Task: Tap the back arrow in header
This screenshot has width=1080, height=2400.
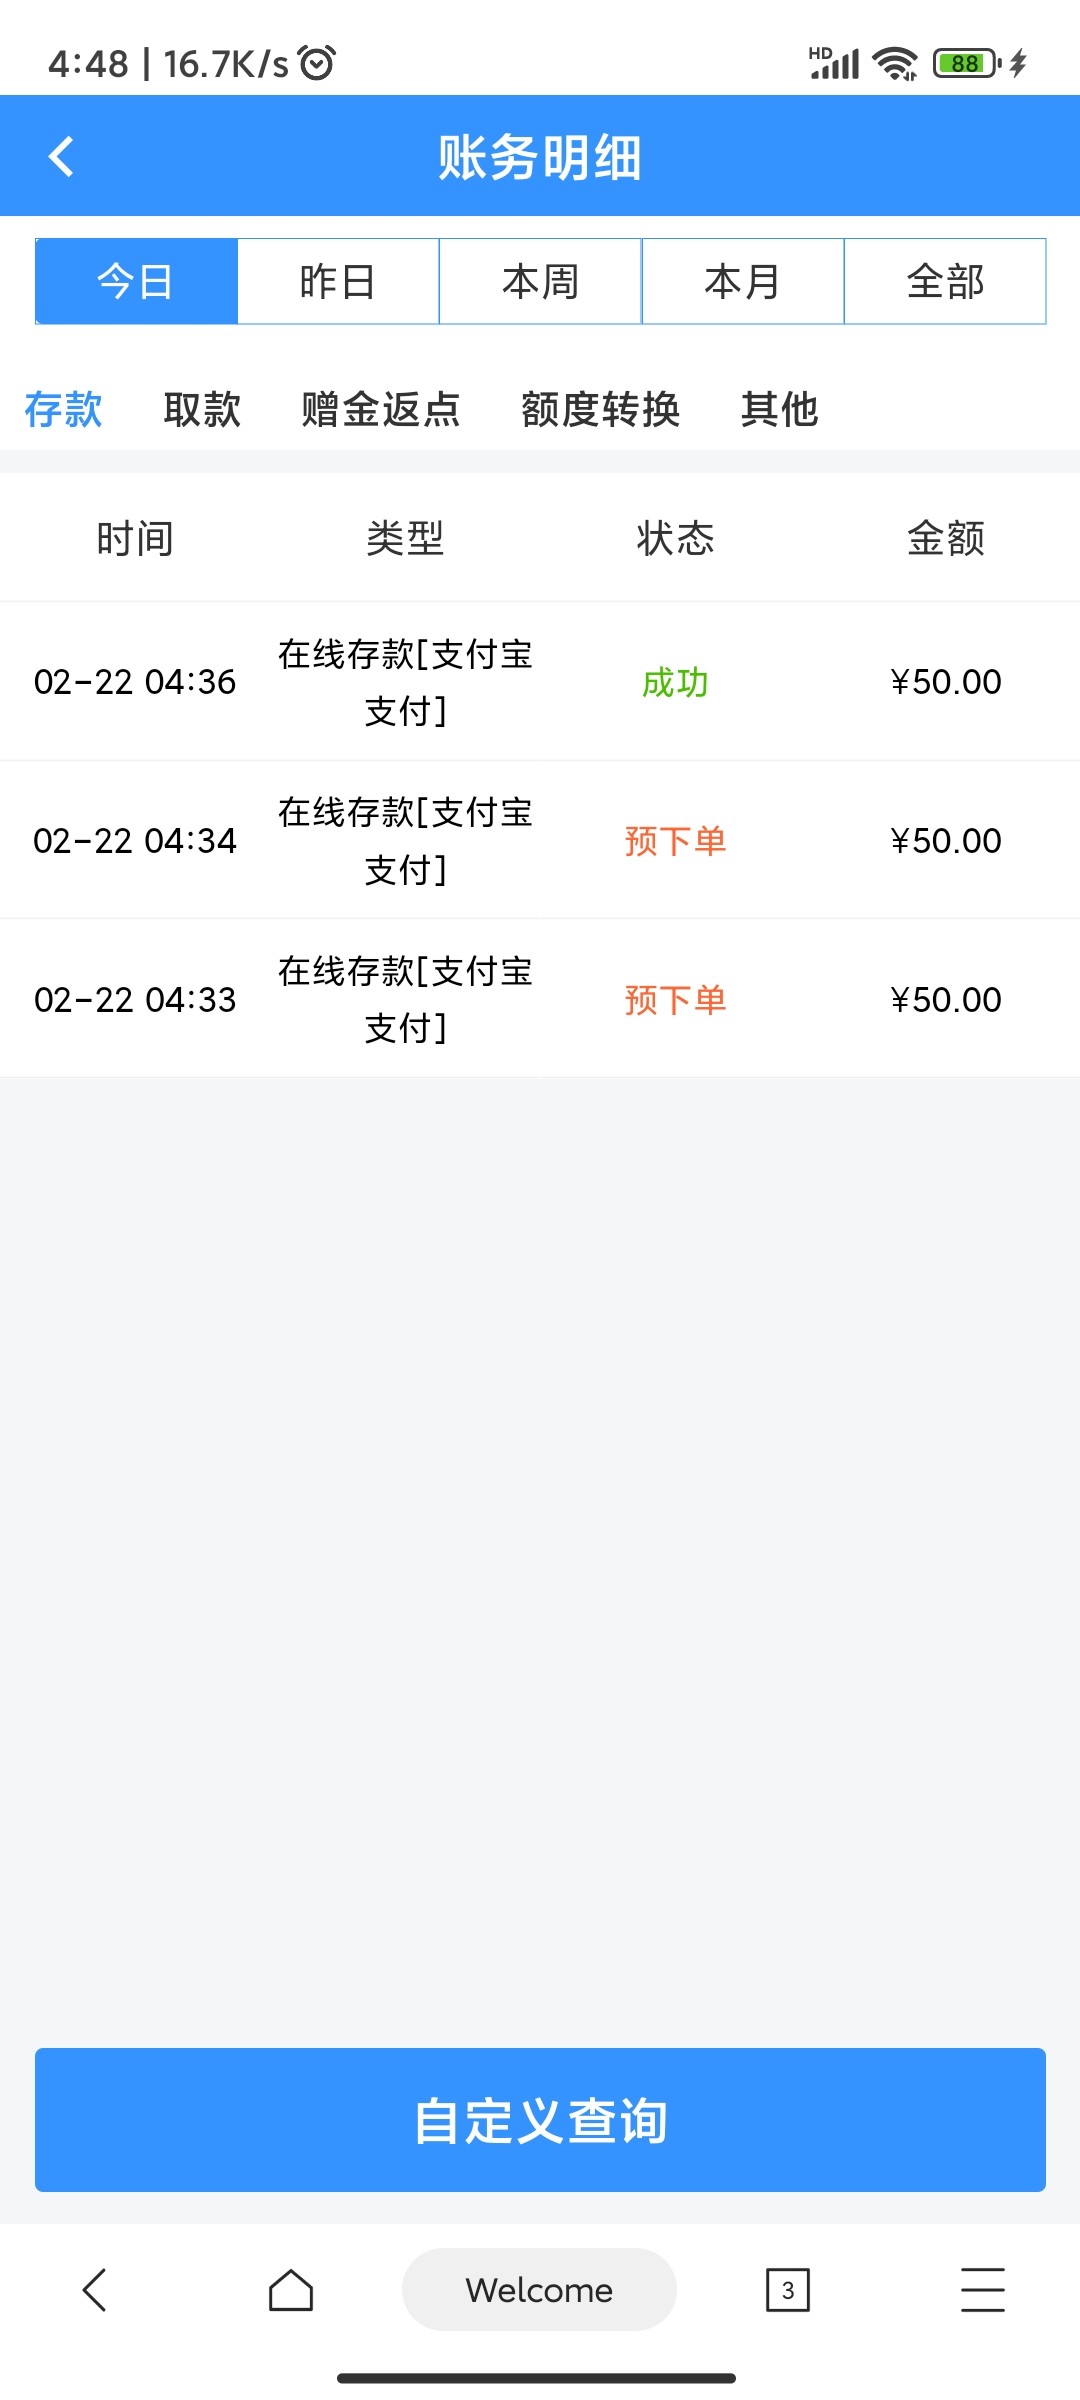Action: 61,157
